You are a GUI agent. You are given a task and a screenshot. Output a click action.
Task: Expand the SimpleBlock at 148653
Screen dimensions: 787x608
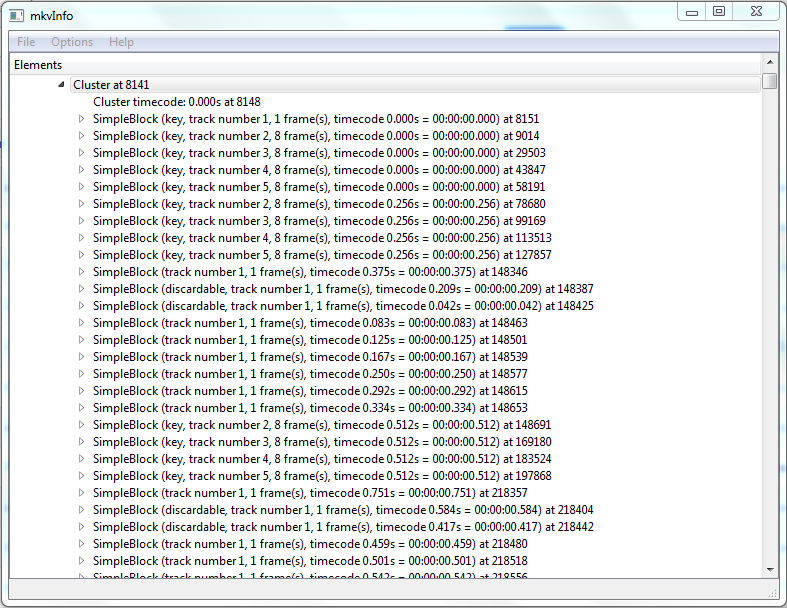pos(81,408)
